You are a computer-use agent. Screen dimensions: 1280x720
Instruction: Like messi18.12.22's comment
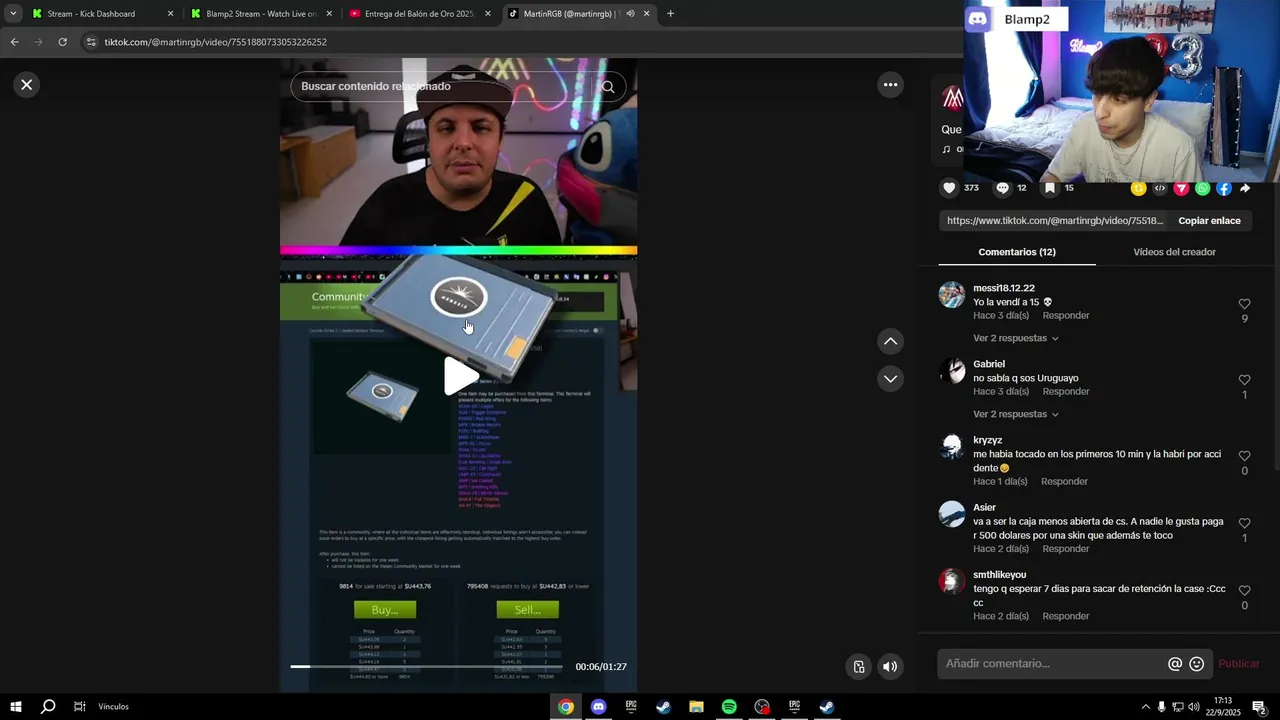1244,304
